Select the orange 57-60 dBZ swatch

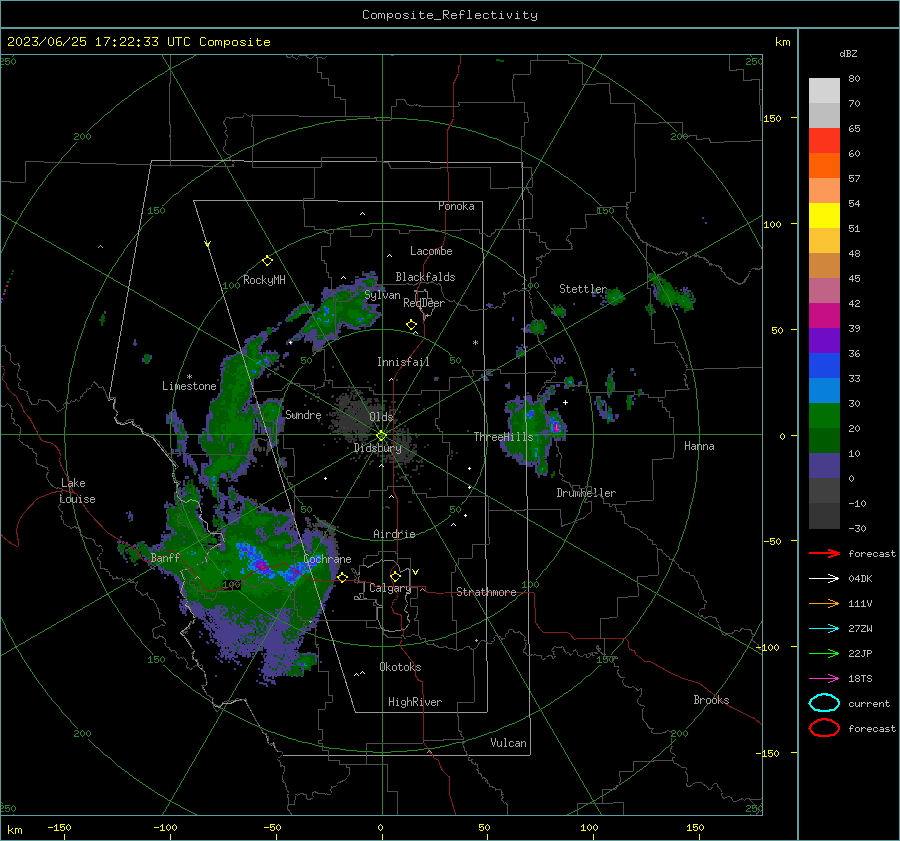click(824, 166)
